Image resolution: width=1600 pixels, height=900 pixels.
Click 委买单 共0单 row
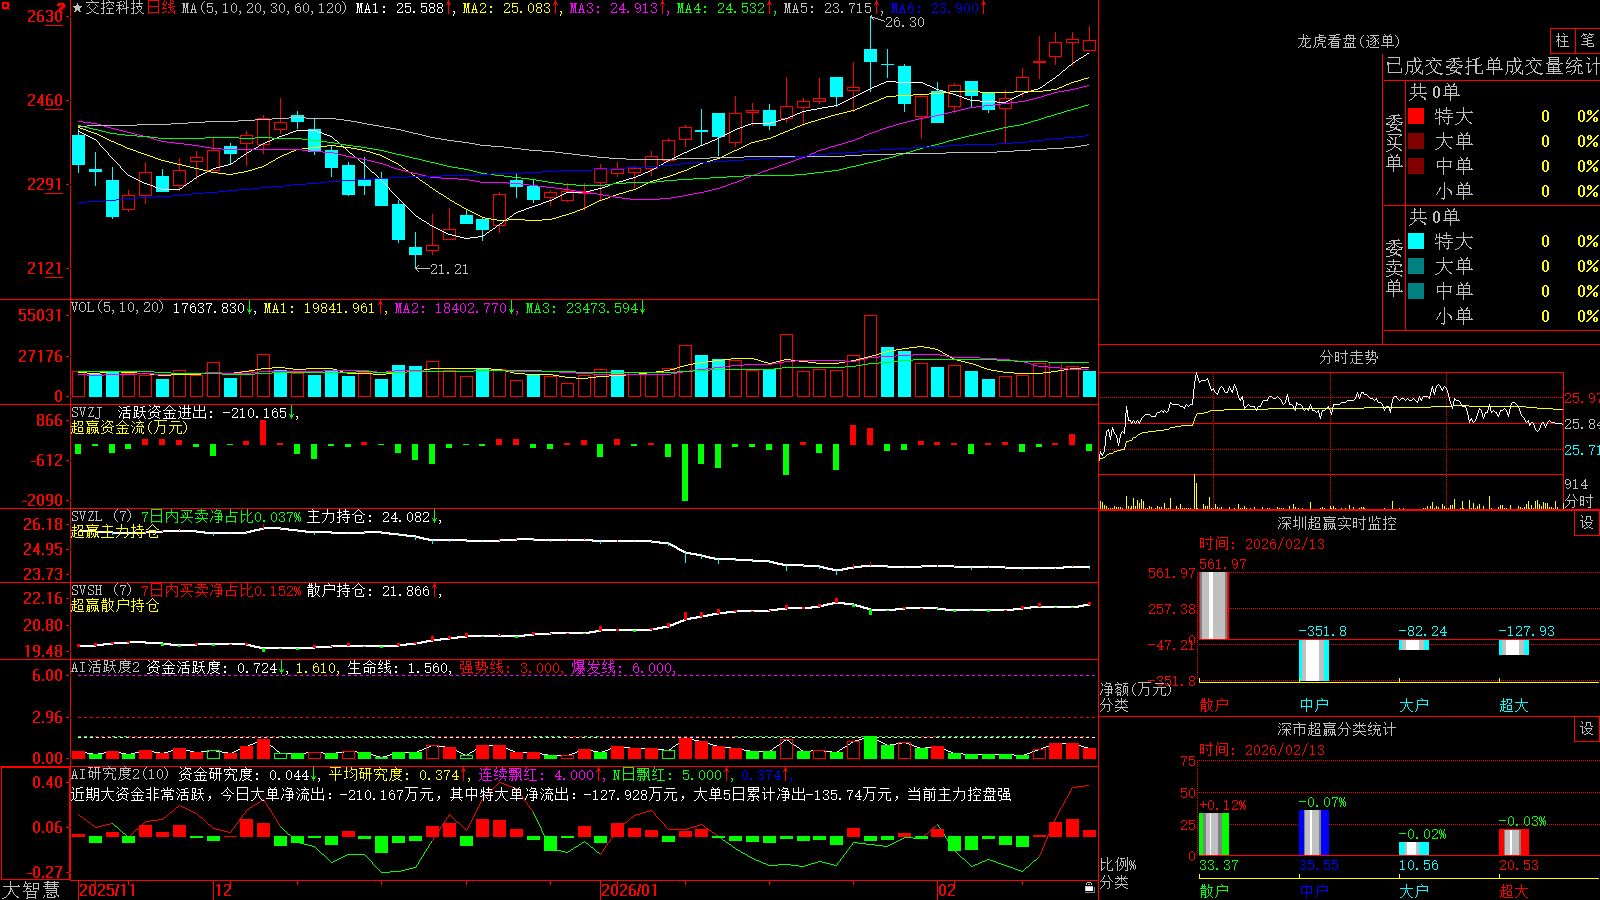[1434, 92]
